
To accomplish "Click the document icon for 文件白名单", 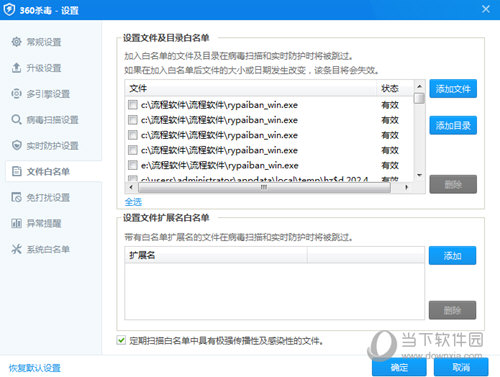I will [16, 172].
